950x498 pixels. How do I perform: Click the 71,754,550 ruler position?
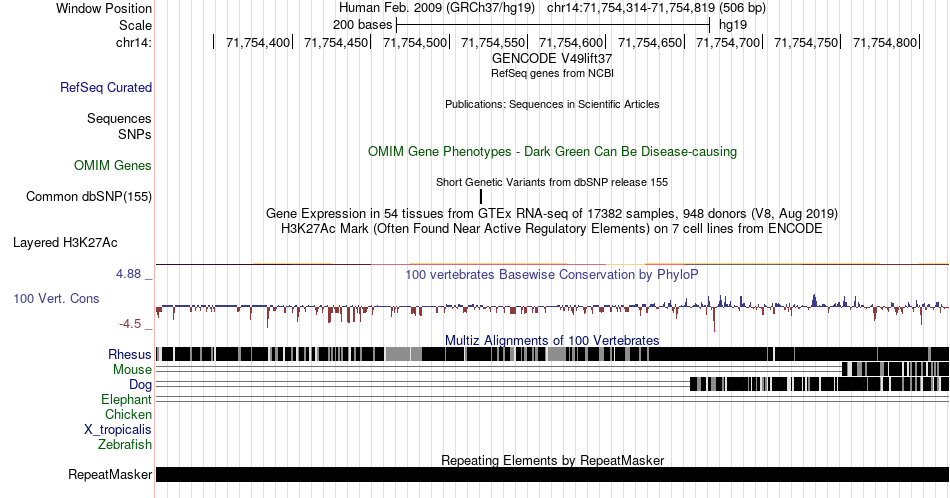(x=493, y=42)
